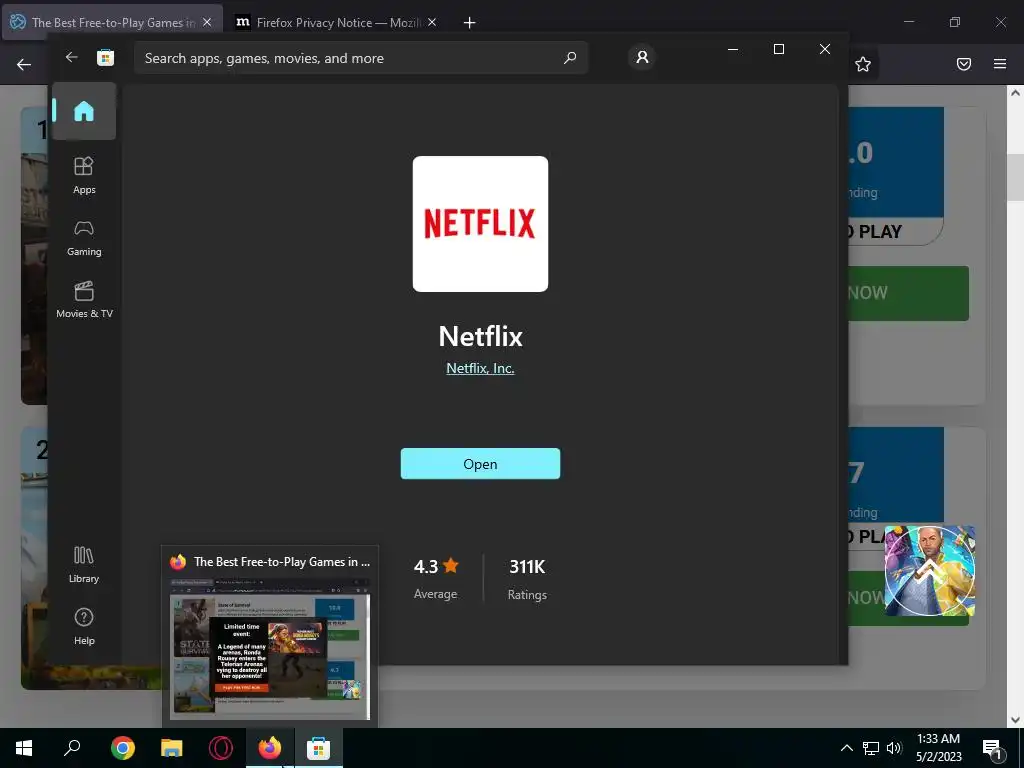
Task: Click Firefox back navigation arrow
Action: click(24, 64)
